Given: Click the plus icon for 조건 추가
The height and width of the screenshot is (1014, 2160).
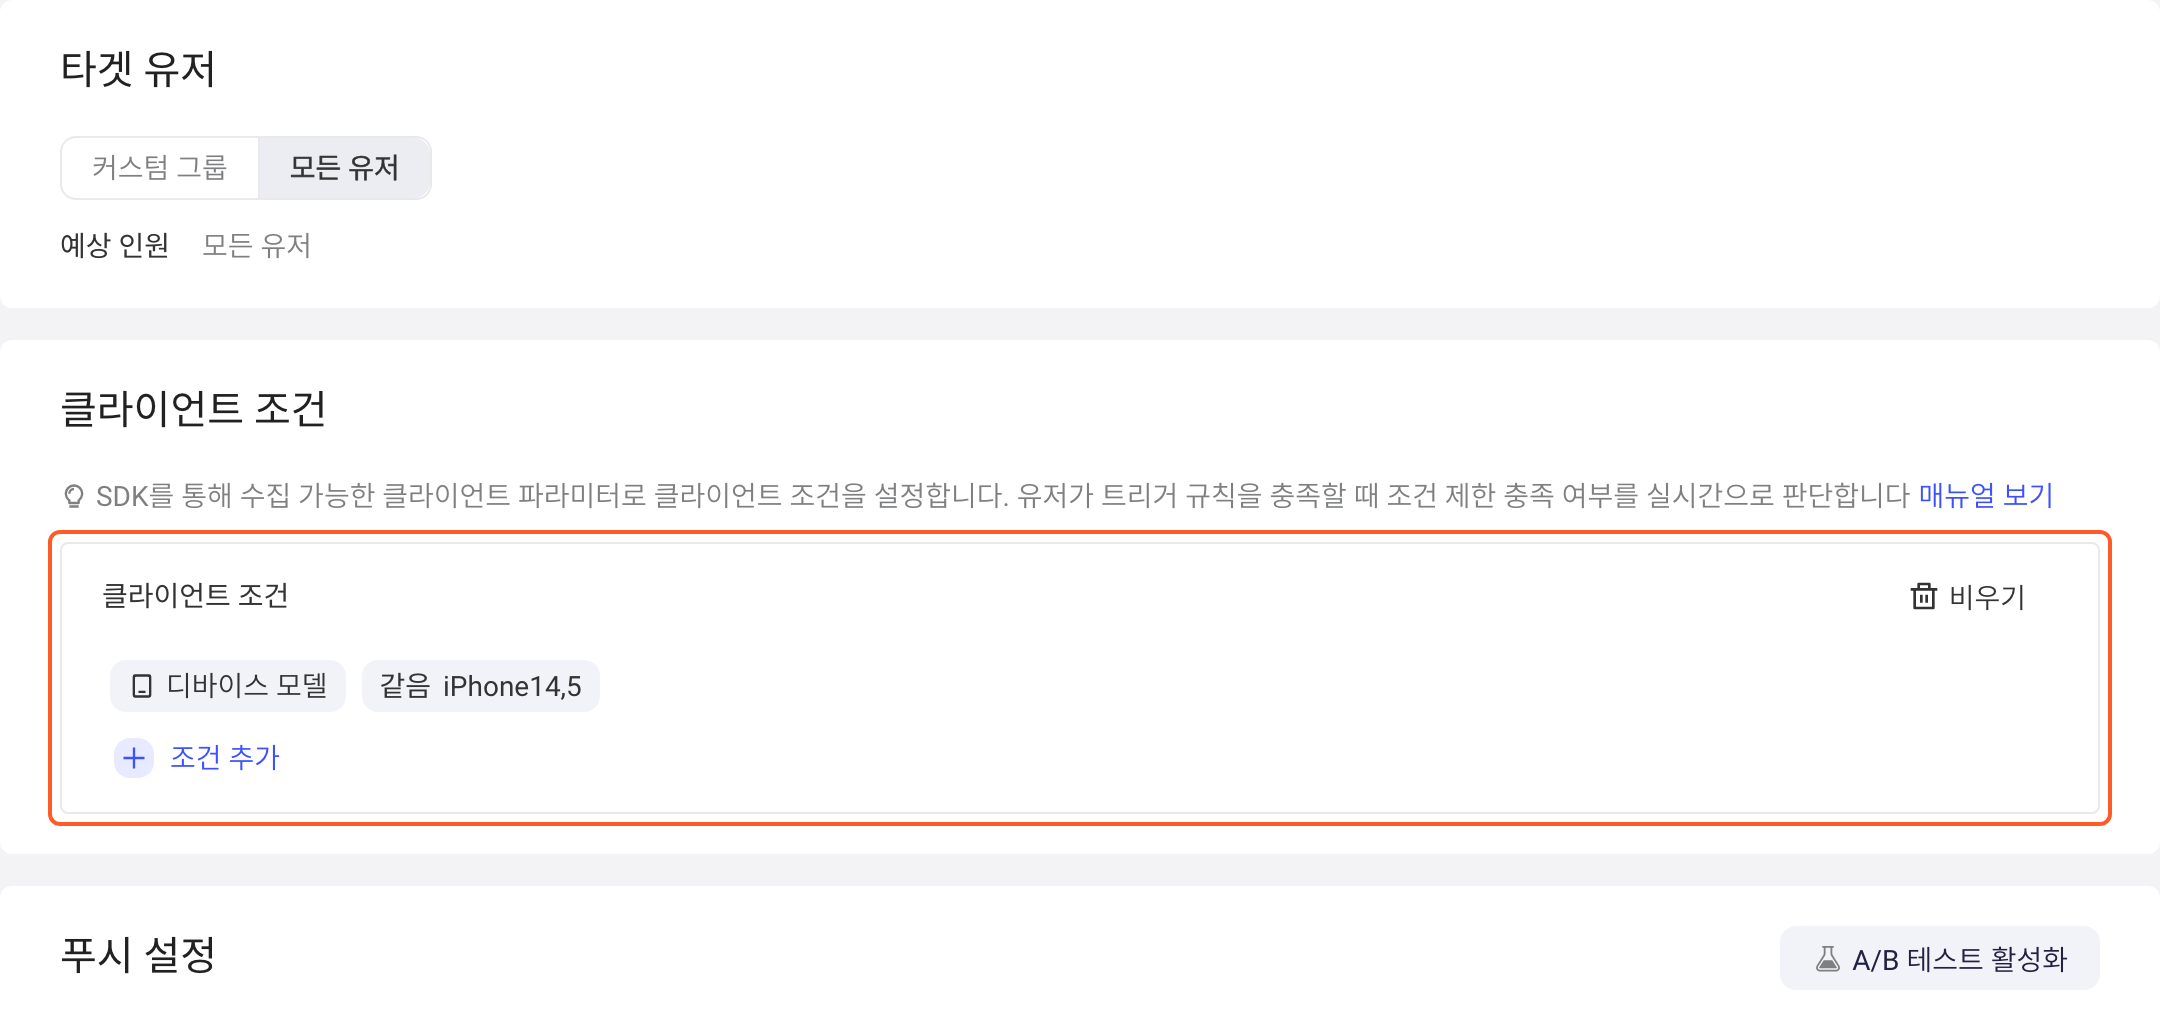Looking at the screenshot, I should (134, 758).
